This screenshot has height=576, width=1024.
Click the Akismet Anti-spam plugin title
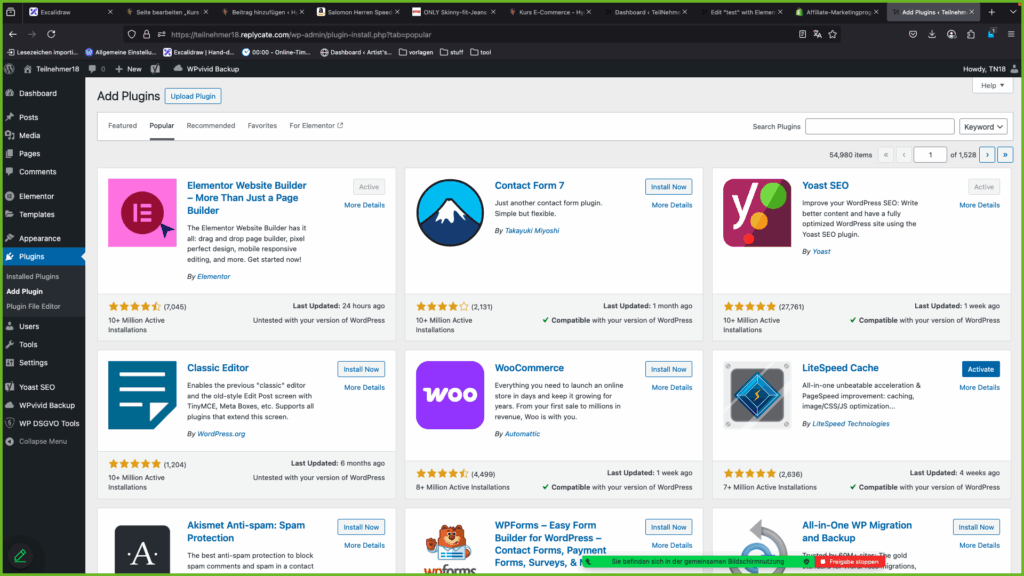tap(246, 532)
